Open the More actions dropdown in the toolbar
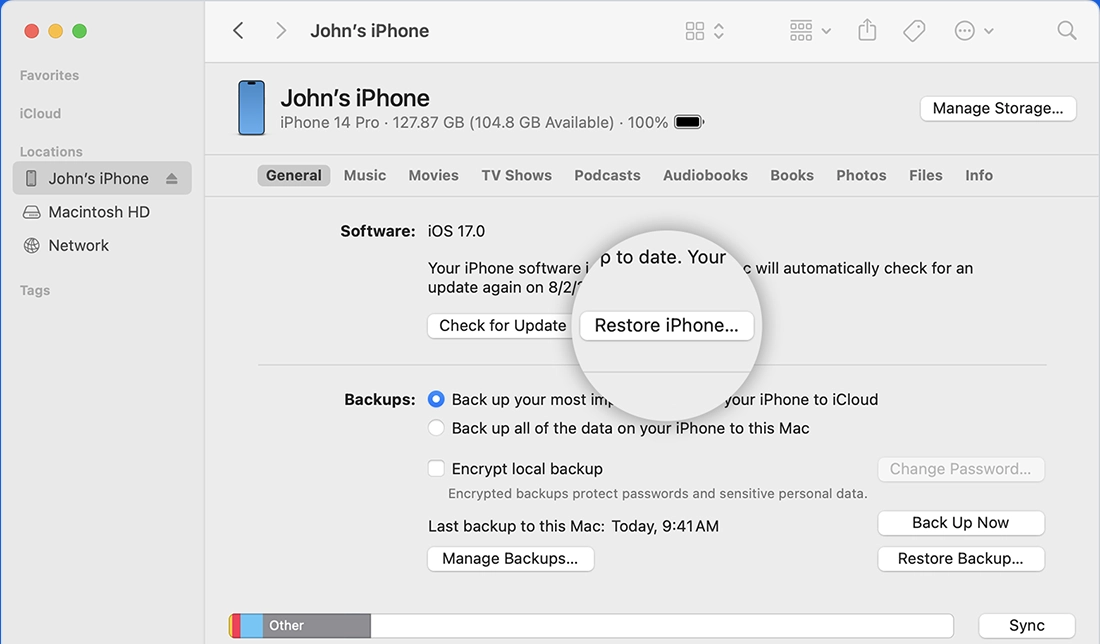Image resolution: width=1100 pixels, height=644 pixels. click(x=972, y=31)
